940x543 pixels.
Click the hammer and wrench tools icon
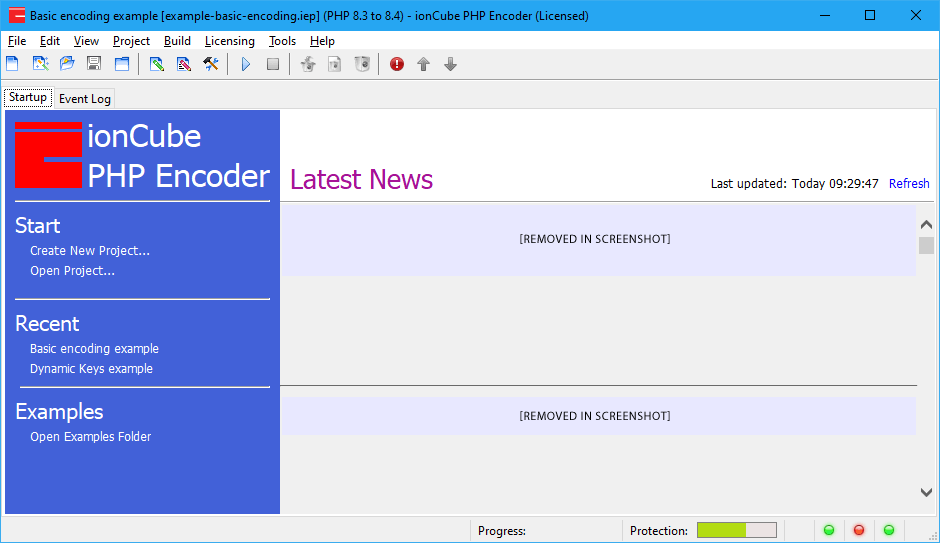211,64
